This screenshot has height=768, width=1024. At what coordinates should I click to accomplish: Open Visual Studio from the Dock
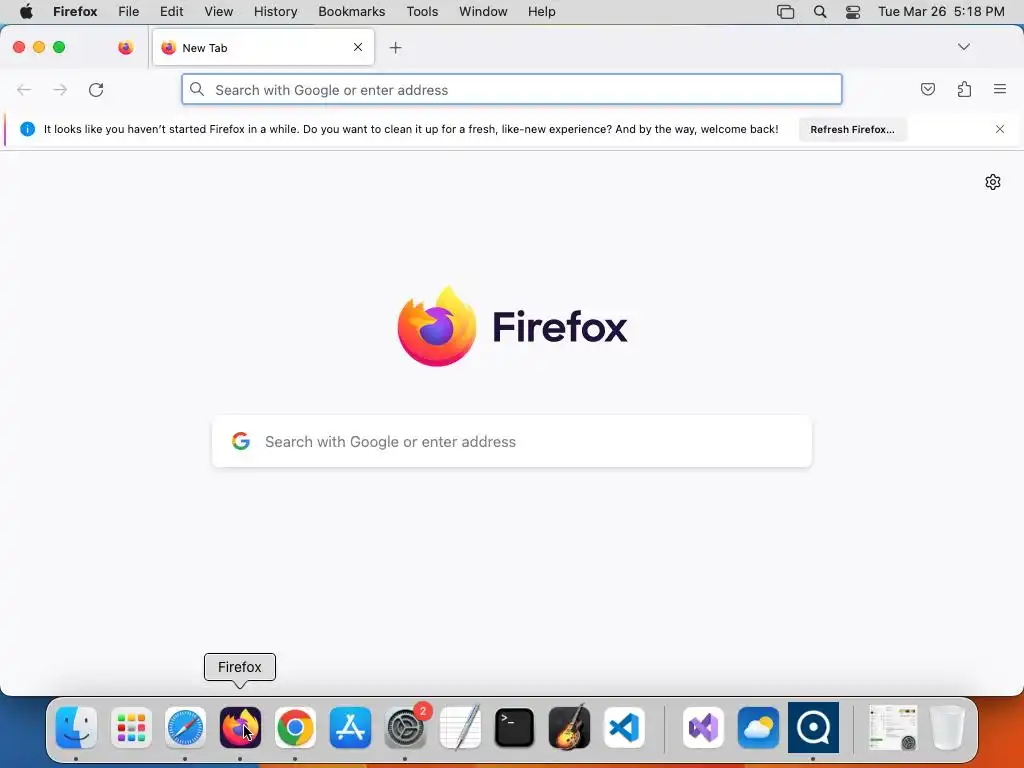click(x=703, y=728)
